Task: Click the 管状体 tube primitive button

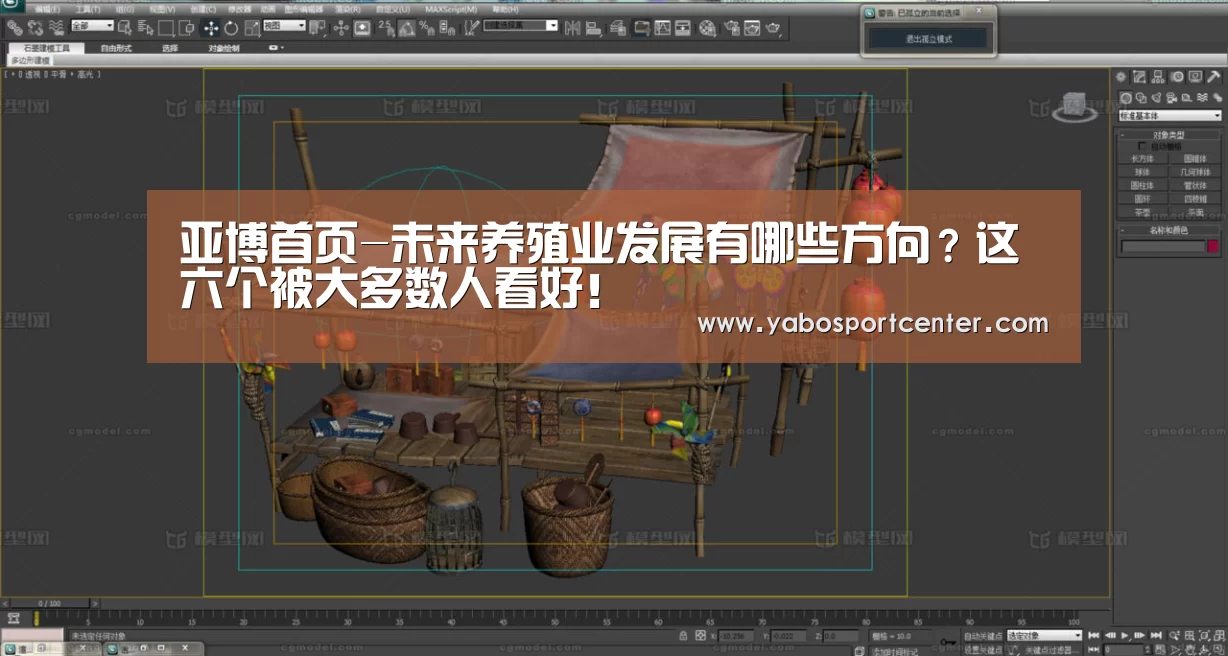Action: (x=1195, y=185)
